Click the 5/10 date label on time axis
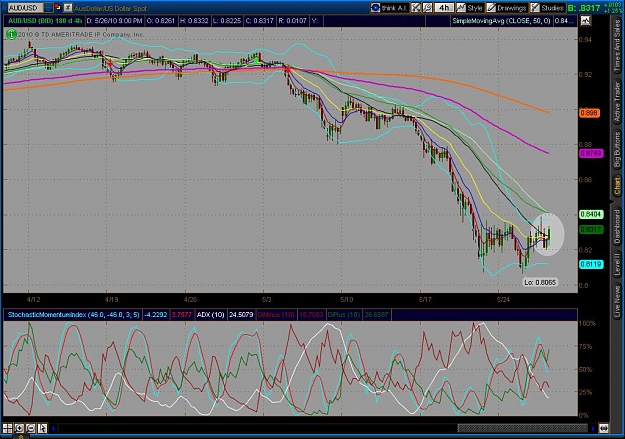Image resolution: width=625 pixels, height=439 pixels. click(347, 300)
